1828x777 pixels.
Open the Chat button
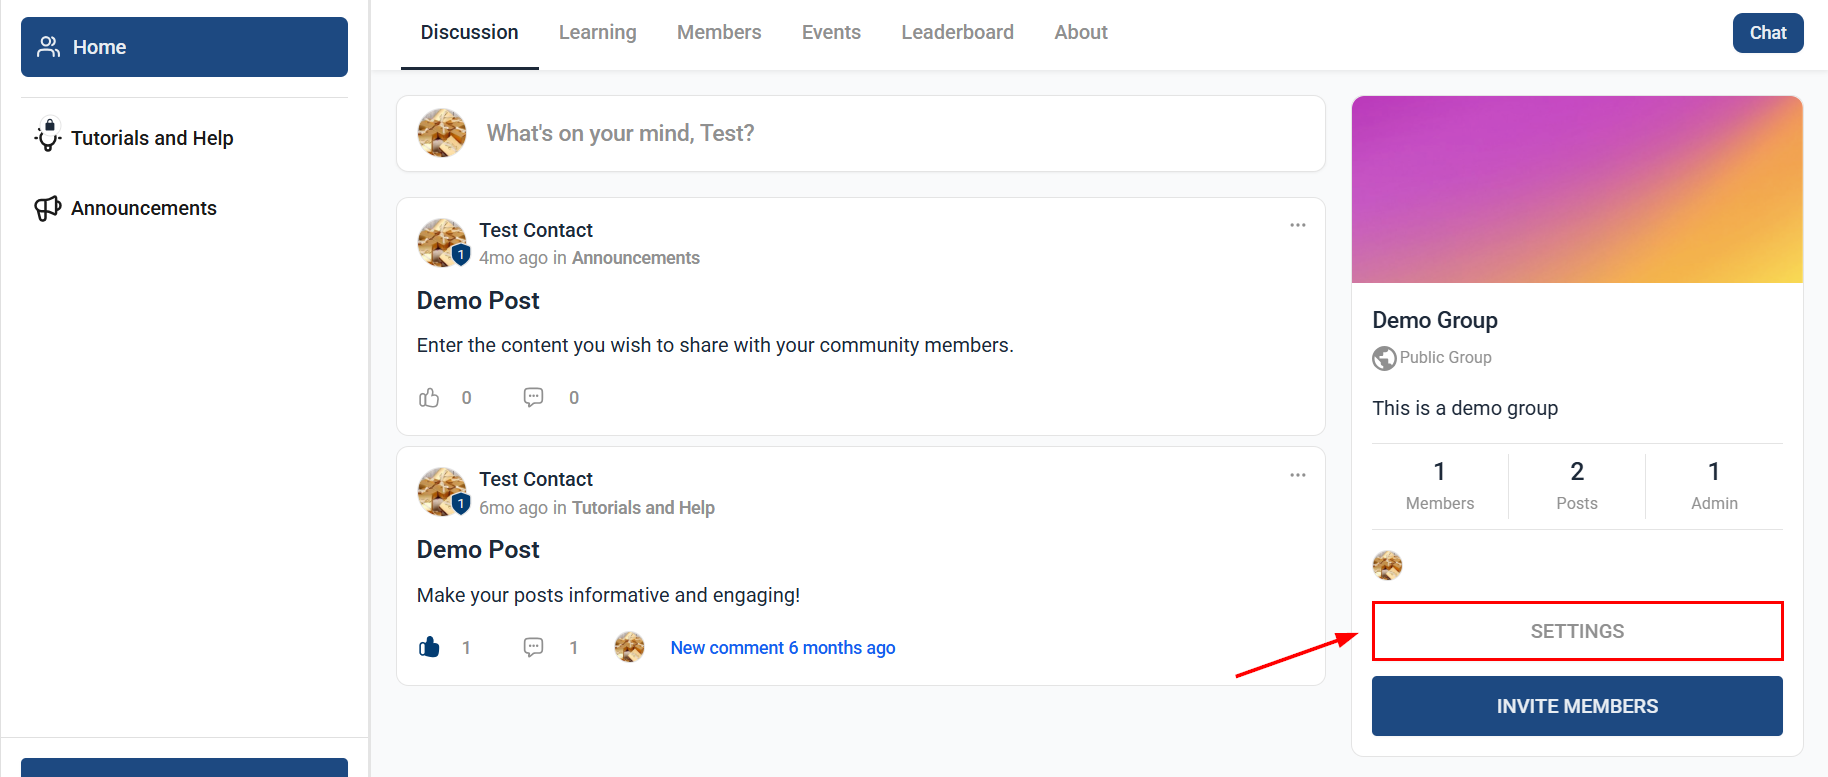(1768, 33)
